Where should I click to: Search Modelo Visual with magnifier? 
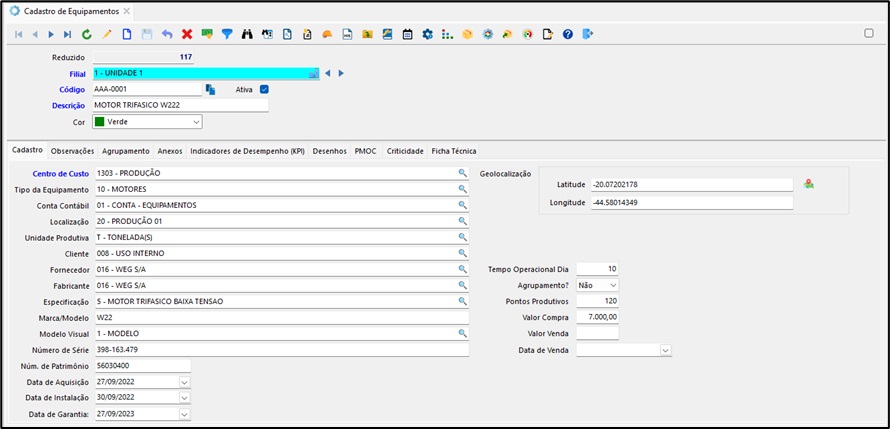coord(463,333)
